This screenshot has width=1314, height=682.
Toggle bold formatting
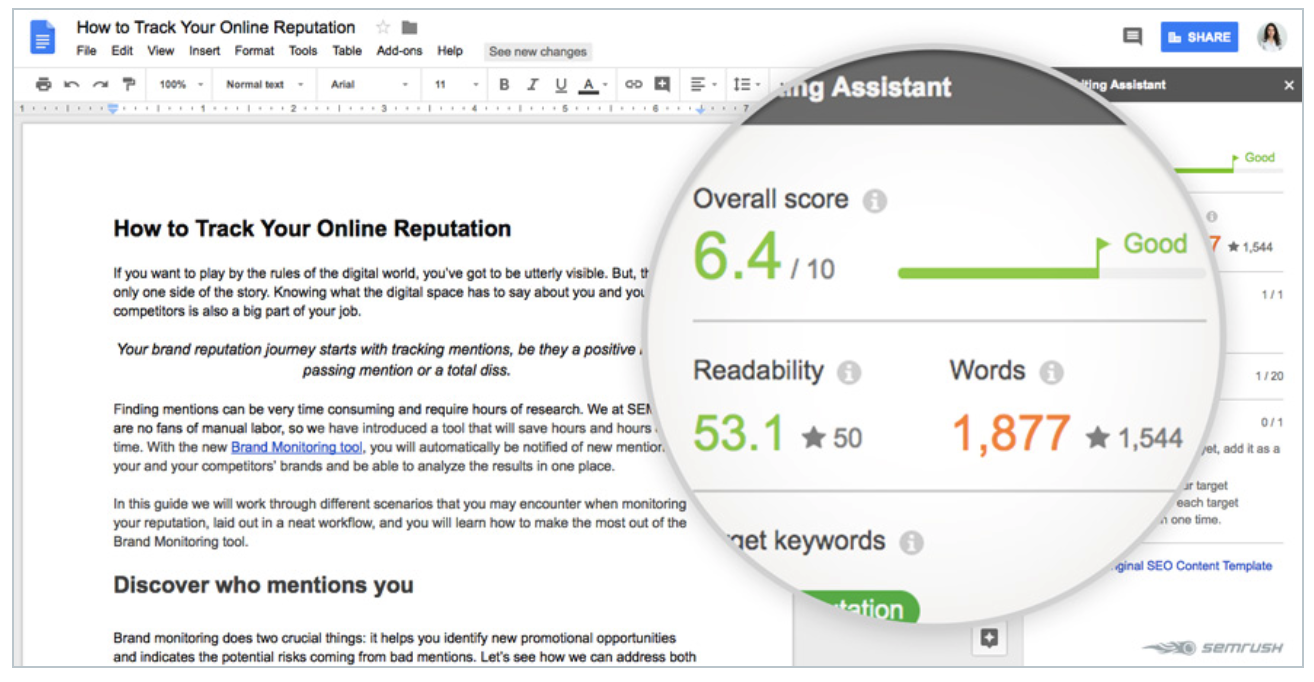tap(504, 85)
